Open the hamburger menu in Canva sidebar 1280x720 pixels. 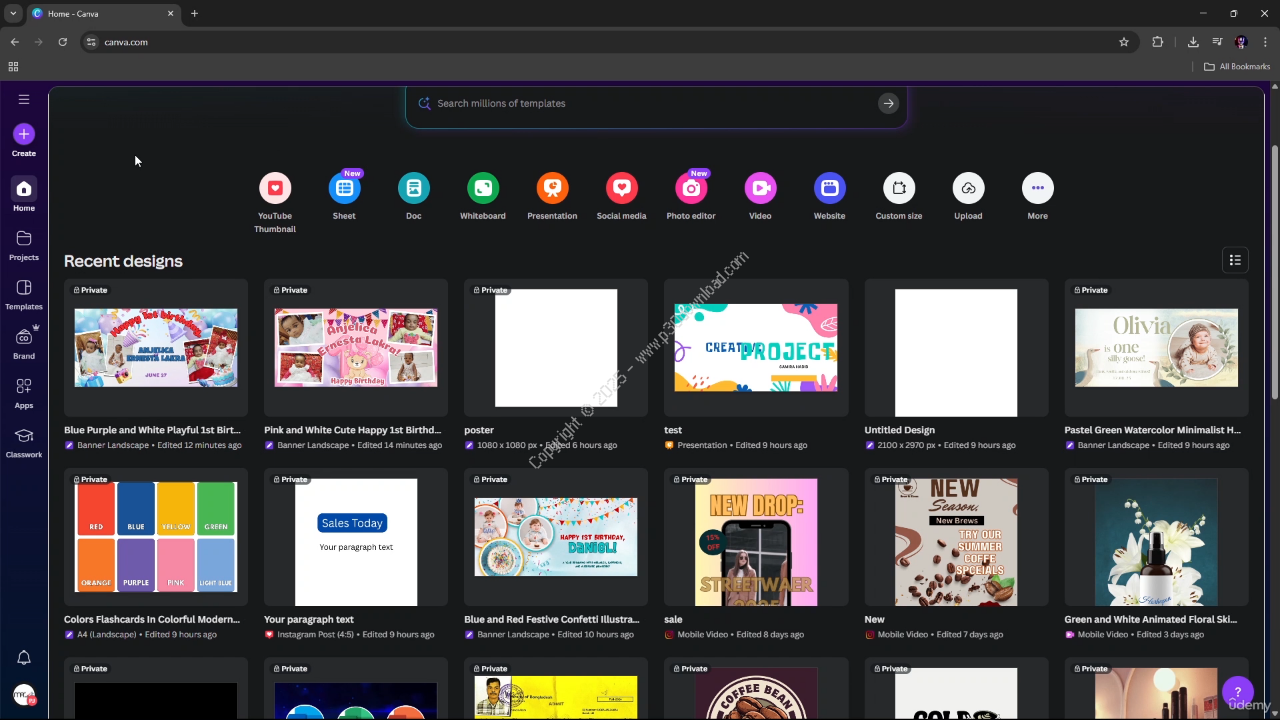click(24, 99)
